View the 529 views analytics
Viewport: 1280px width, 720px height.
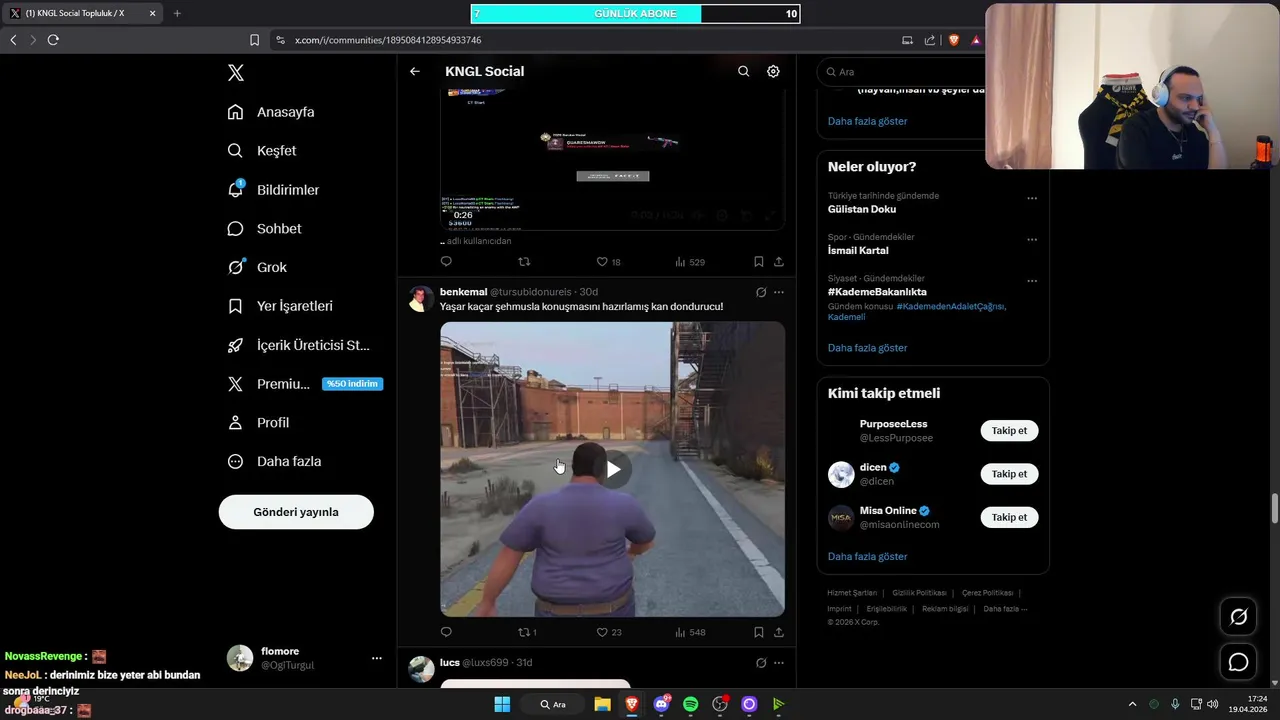690,262
